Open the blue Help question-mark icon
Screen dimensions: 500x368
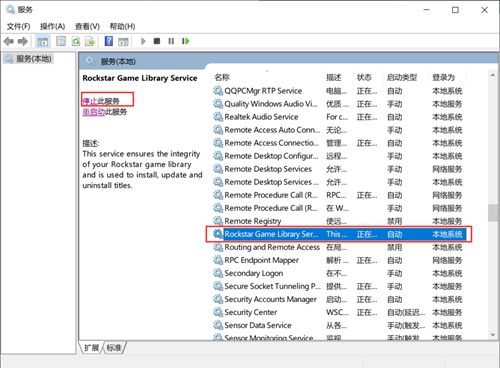click(109, 41)
